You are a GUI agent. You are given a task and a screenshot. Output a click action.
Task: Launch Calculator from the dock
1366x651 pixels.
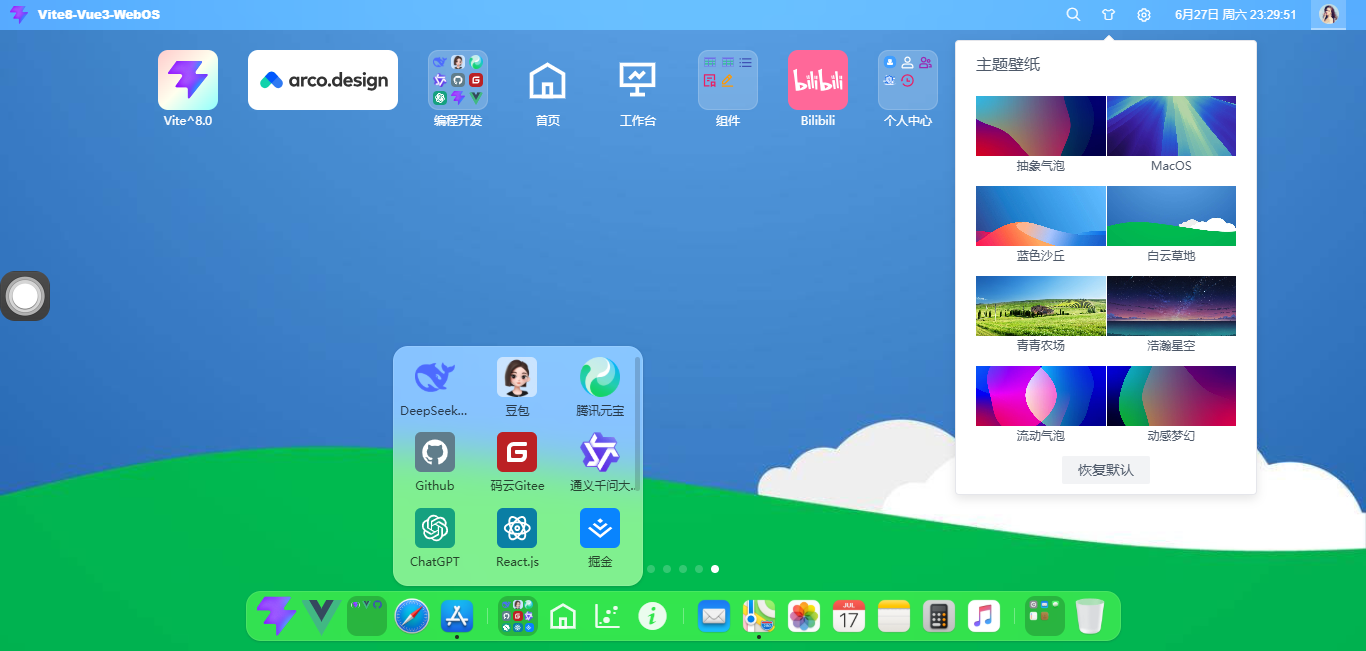coord(938,616)
